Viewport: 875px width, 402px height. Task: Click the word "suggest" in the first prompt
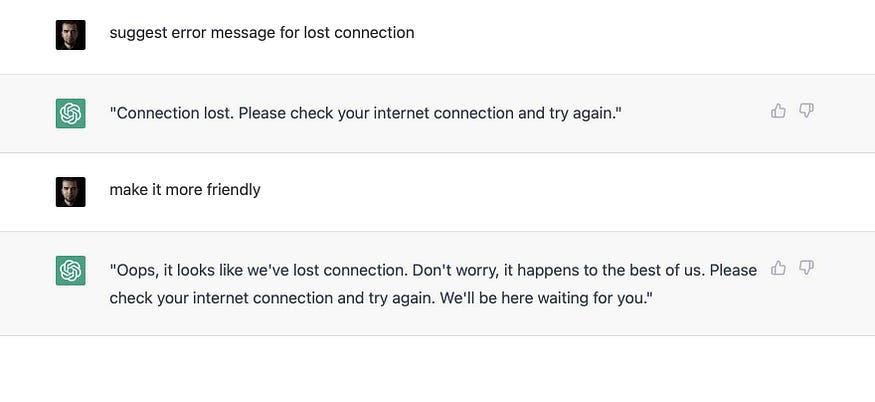[134, 34]
